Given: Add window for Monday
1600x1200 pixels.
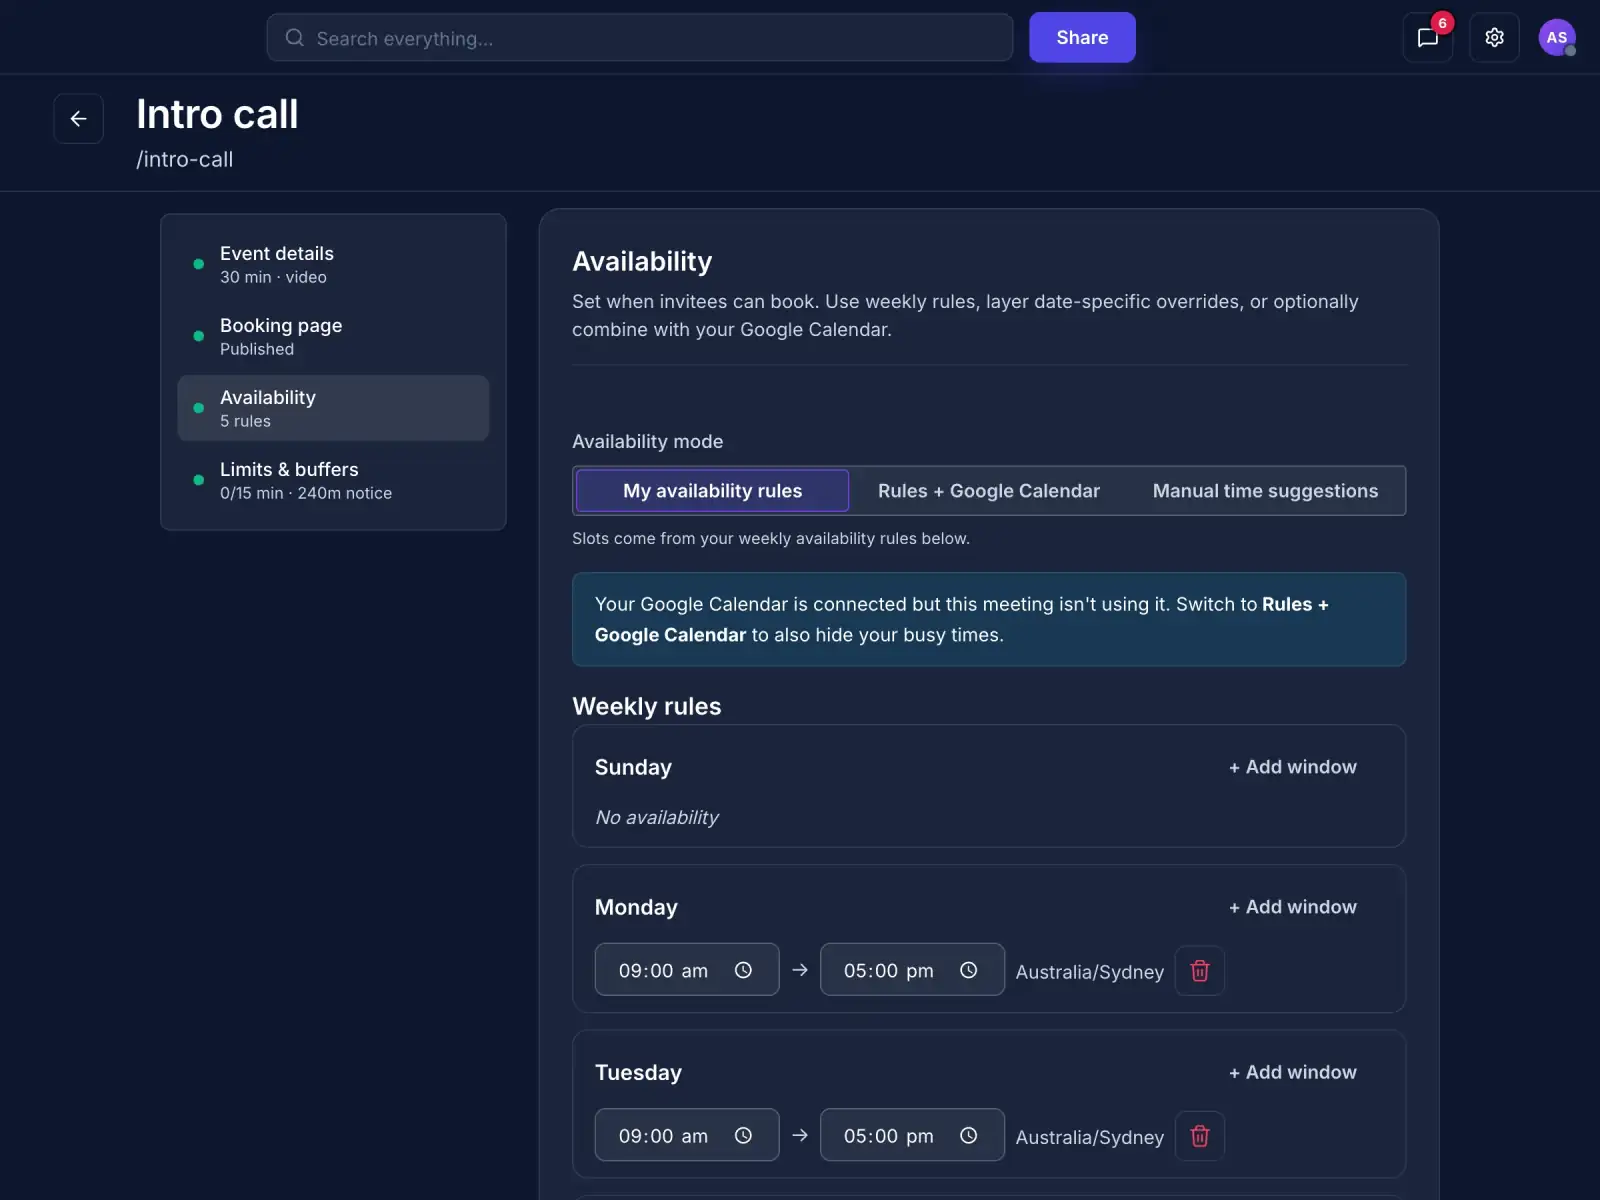Looking at the screenshot, I should click(x=1292, y=907).
